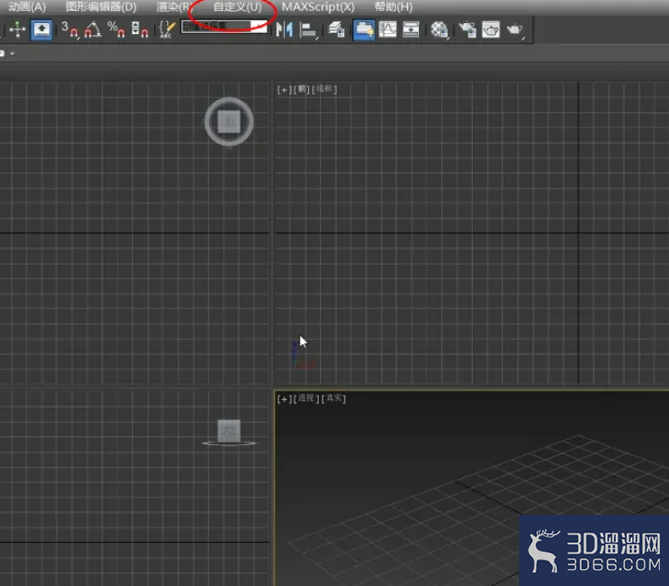This screenshot has width=669, height=586.
Task: Click the top viewport ViewCube face
Action: (x=229, y=121)
